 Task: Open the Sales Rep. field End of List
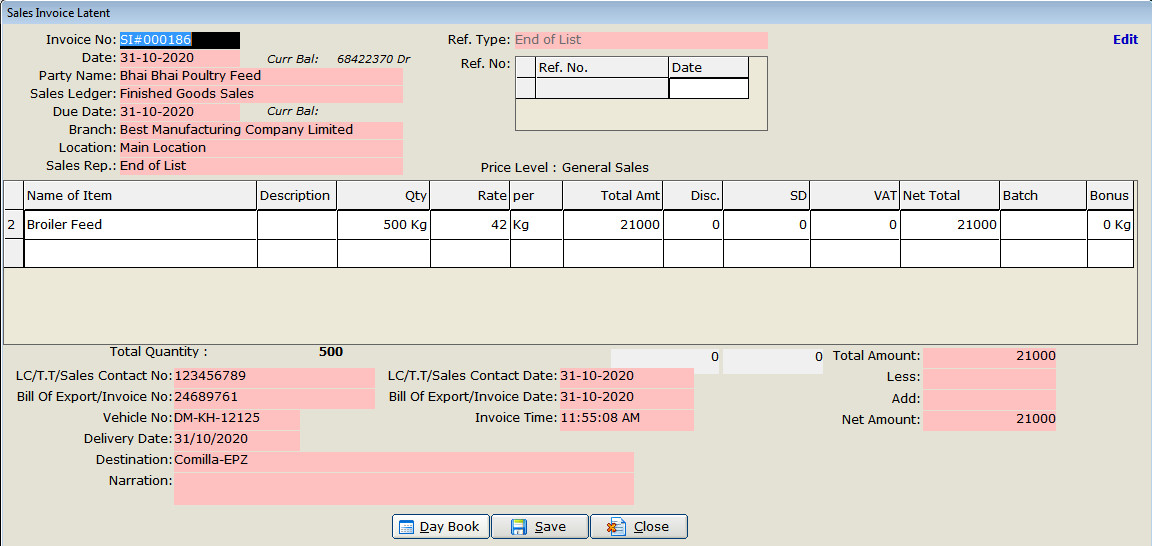pos(260,165)
